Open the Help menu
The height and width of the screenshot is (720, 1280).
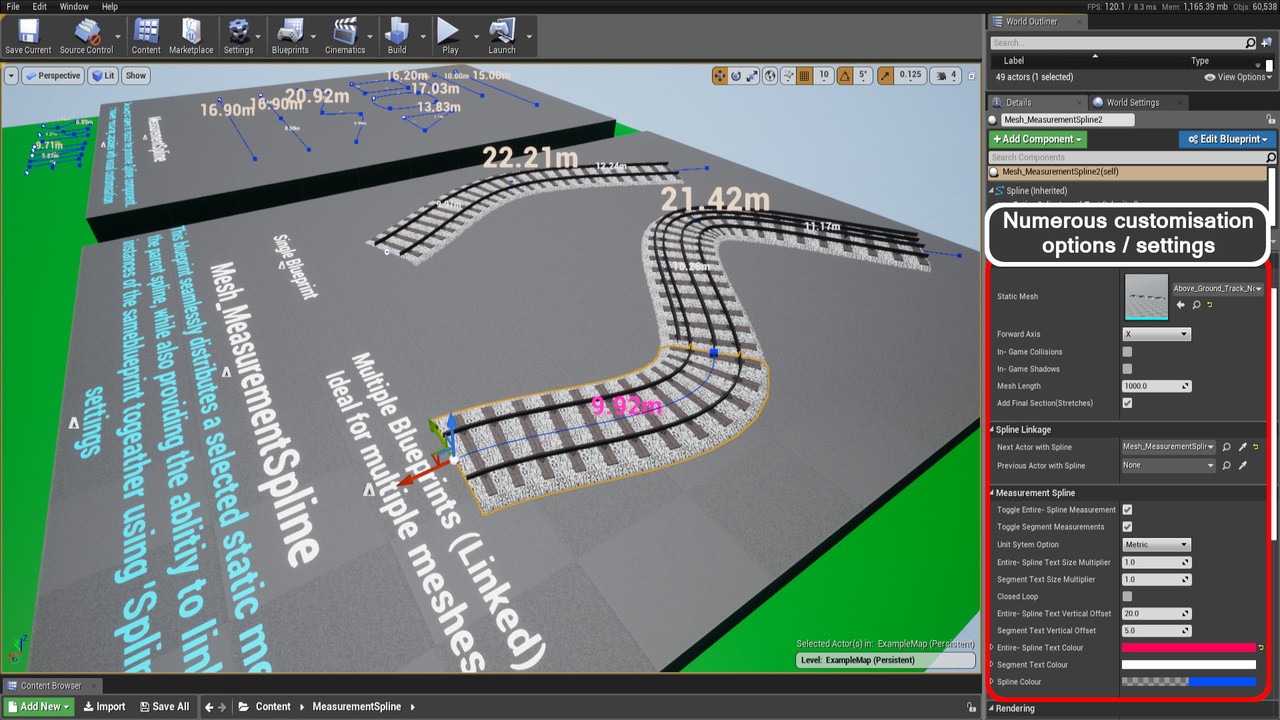coord(109,7)
